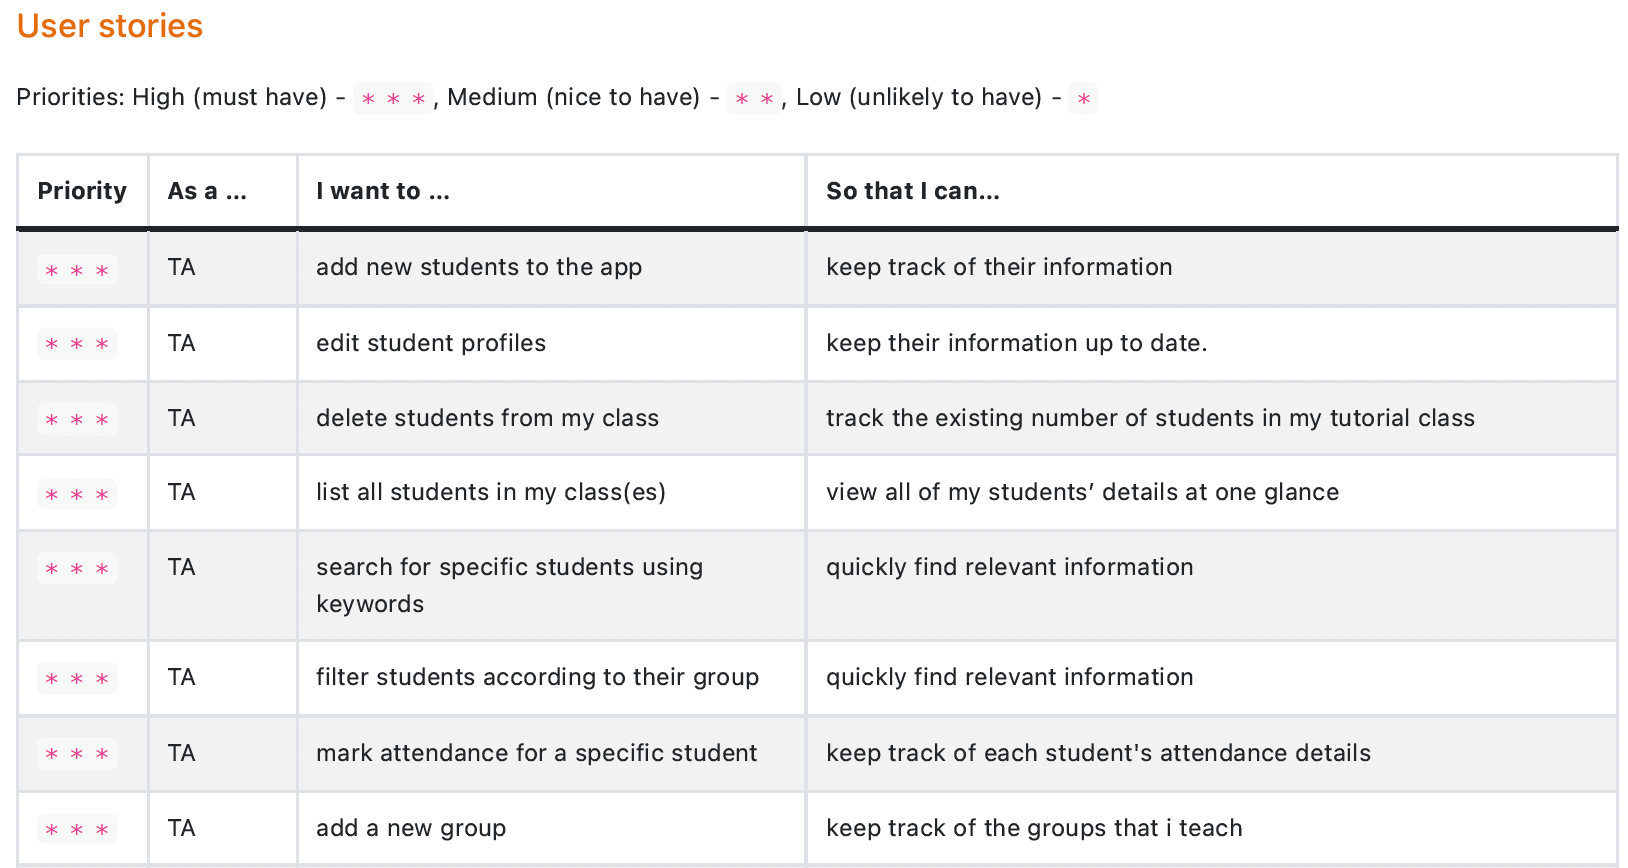This screenshot has height=868, width=1628.
Task: Click the two-star Medium priority badge in legend
Action: tap(754, 98)
